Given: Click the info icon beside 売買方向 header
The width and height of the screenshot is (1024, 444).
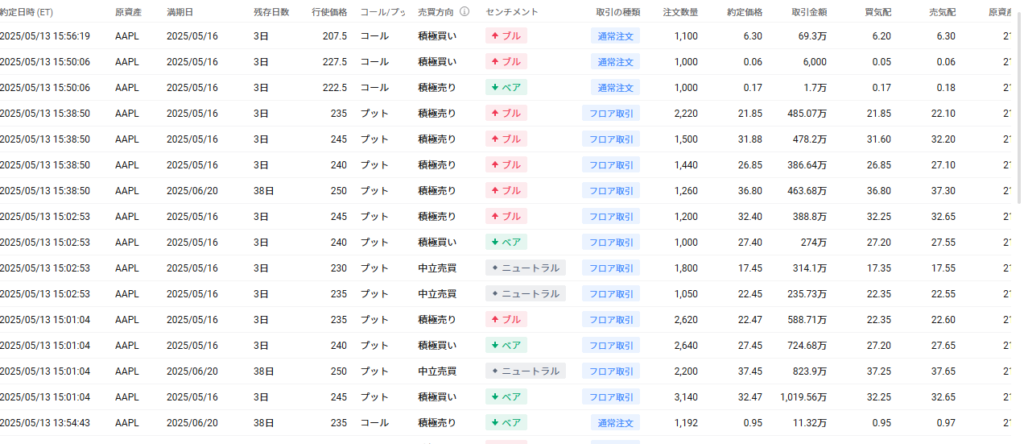Looking at the screenshot, I should pos(465,12).
